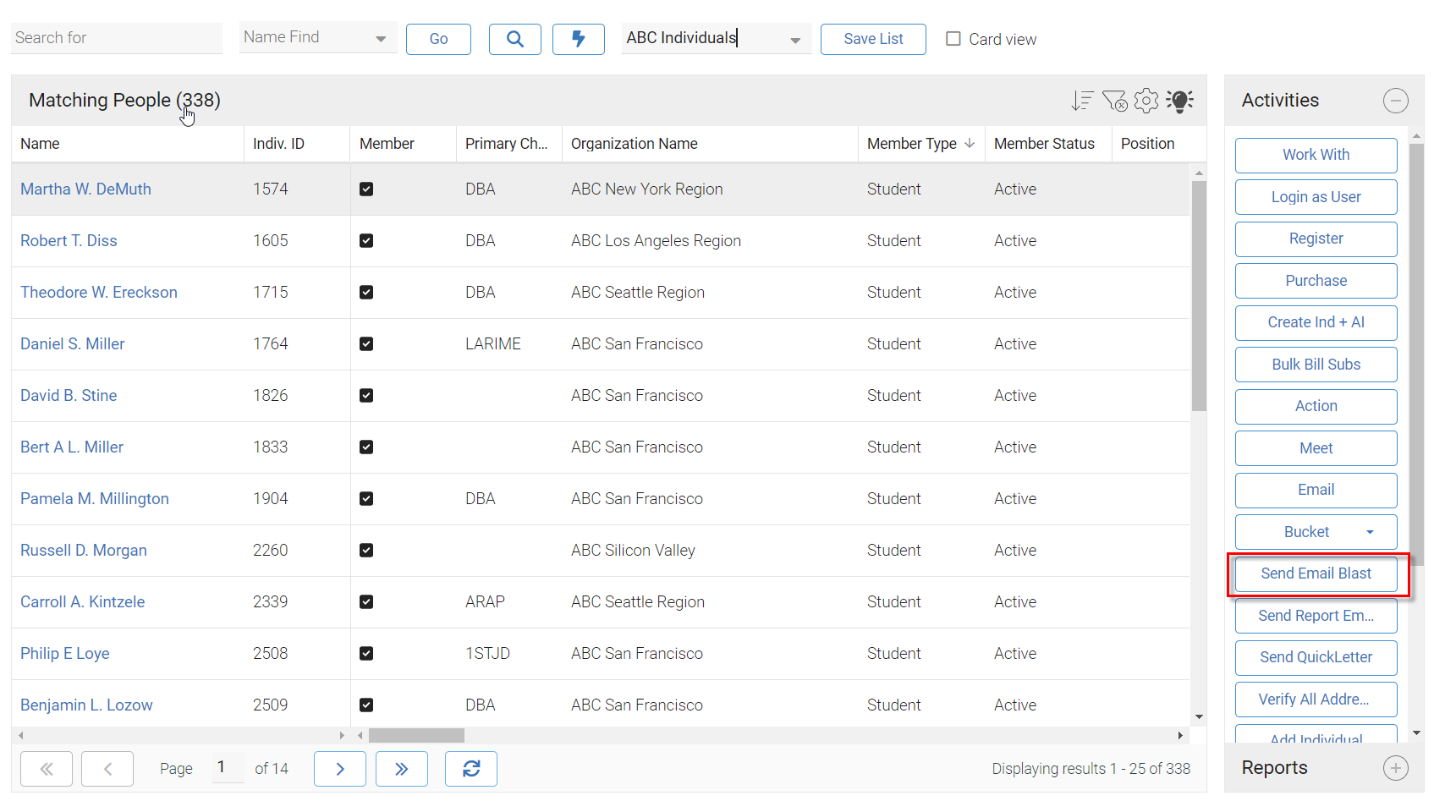Click the refresh results icon button
This screenshot has height=801, width=1434.
tap(471, 769)
